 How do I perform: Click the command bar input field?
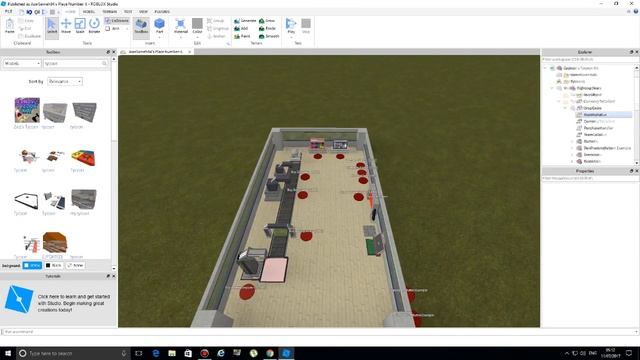coord(320,332)
